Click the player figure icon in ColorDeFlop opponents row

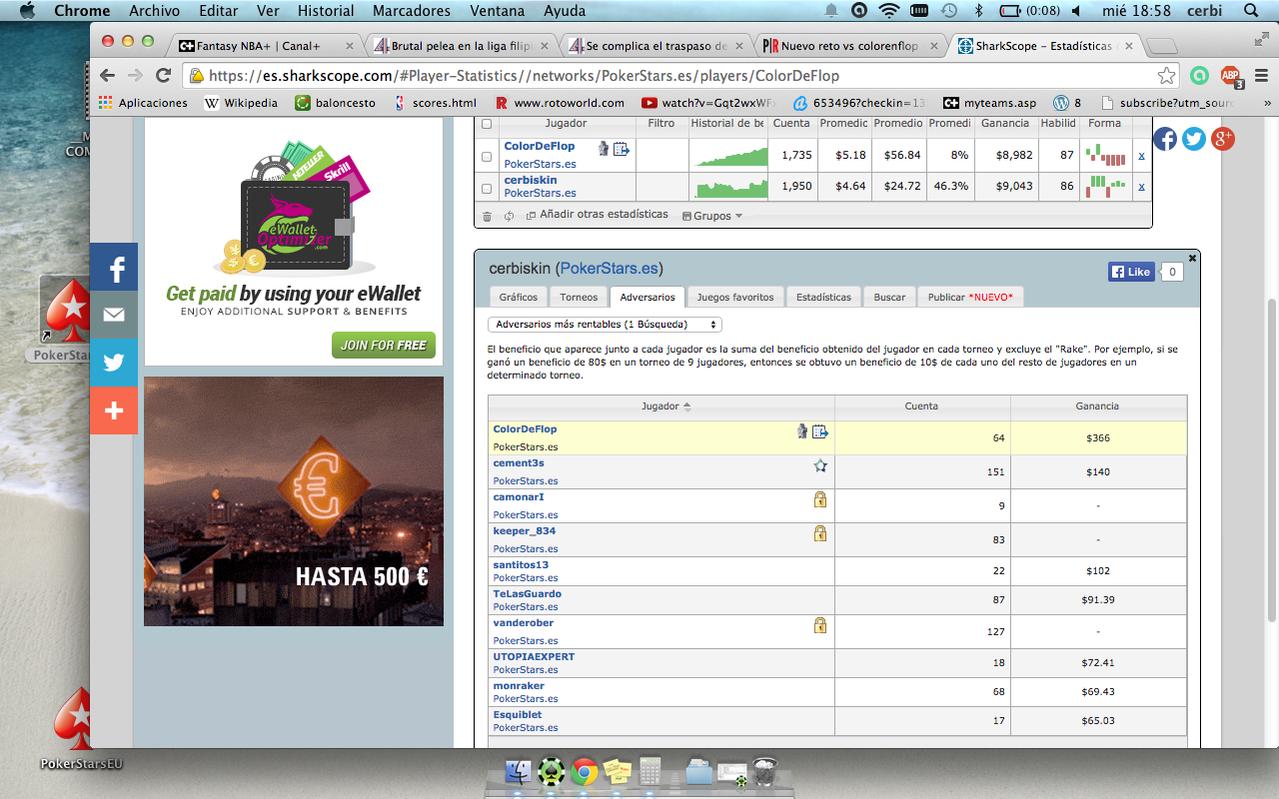tap(802, 432)
